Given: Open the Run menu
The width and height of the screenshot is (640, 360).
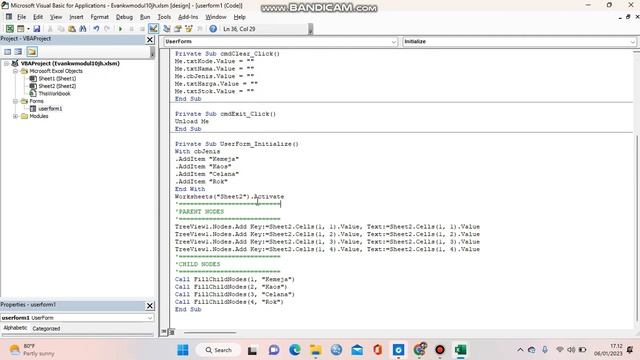Looking at the screenshot, I should pyautogui.click(x=145, y=17).
